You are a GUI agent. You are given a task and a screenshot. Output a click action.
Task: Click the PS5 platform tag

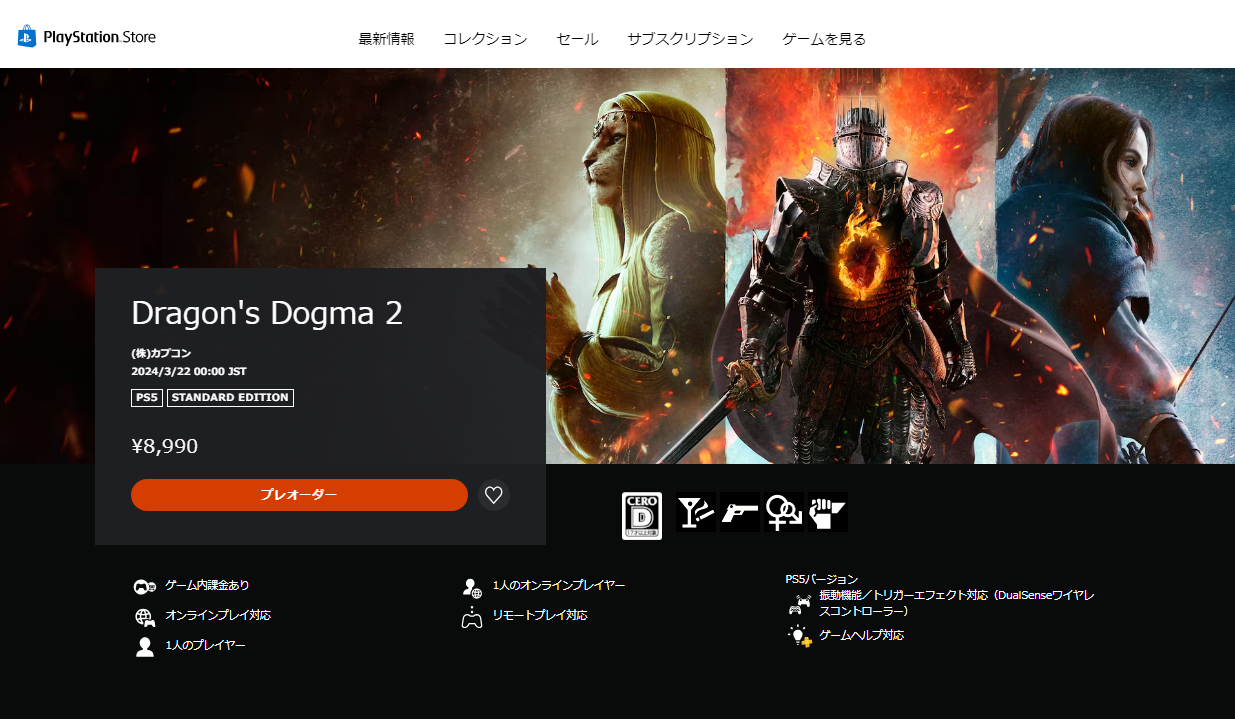(147, 398)
